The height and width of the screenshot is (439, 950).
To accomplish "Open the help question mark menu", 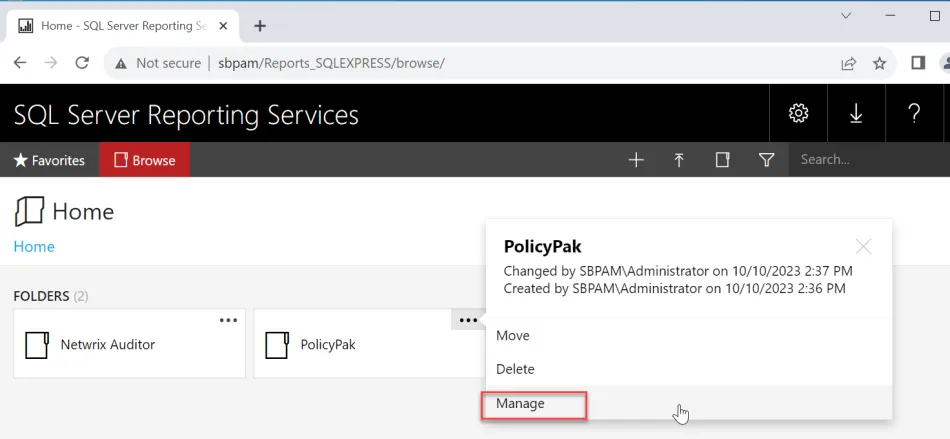I will click(x=914, y=113).
